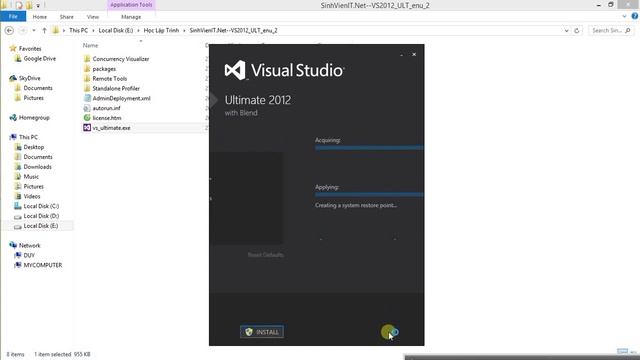Switch to the Home ribbon tab
Viewport: 640px width, 360px height.
click(40, 17)
